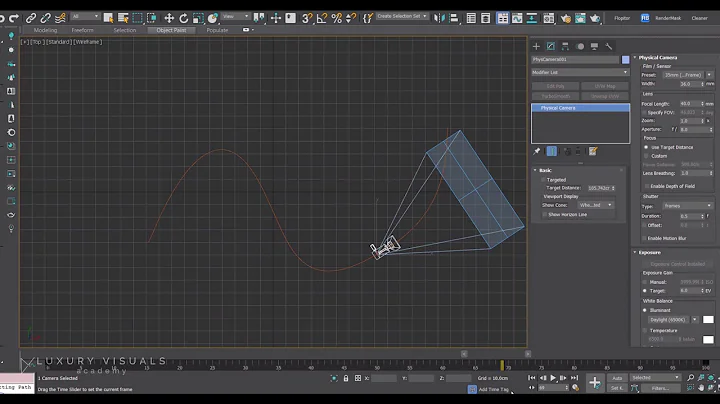Tick Enable Motion Blur checkbox

(x=645, y=238)
